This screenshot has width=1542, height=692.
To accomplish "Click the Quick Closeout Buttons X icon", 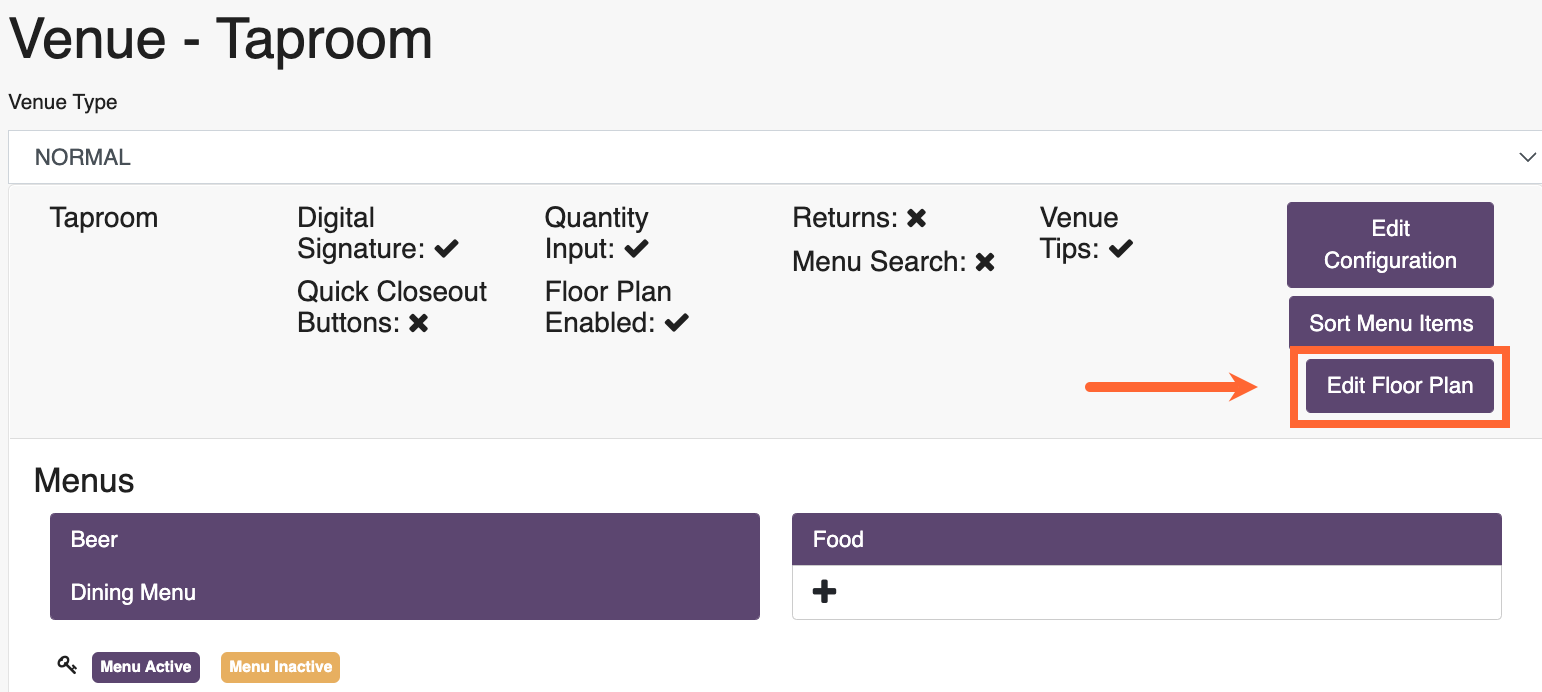I will [419, 323].
